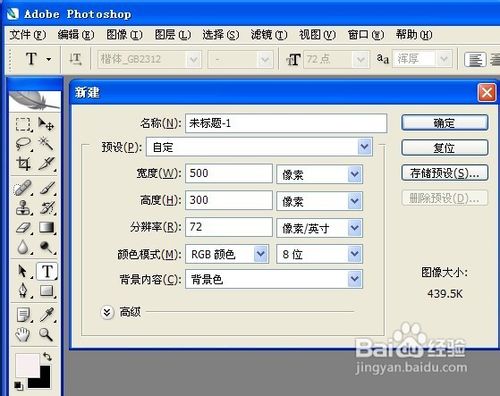Open the 窗口 menu
This screenshot has width=500, height=396.
coord(366,35)
